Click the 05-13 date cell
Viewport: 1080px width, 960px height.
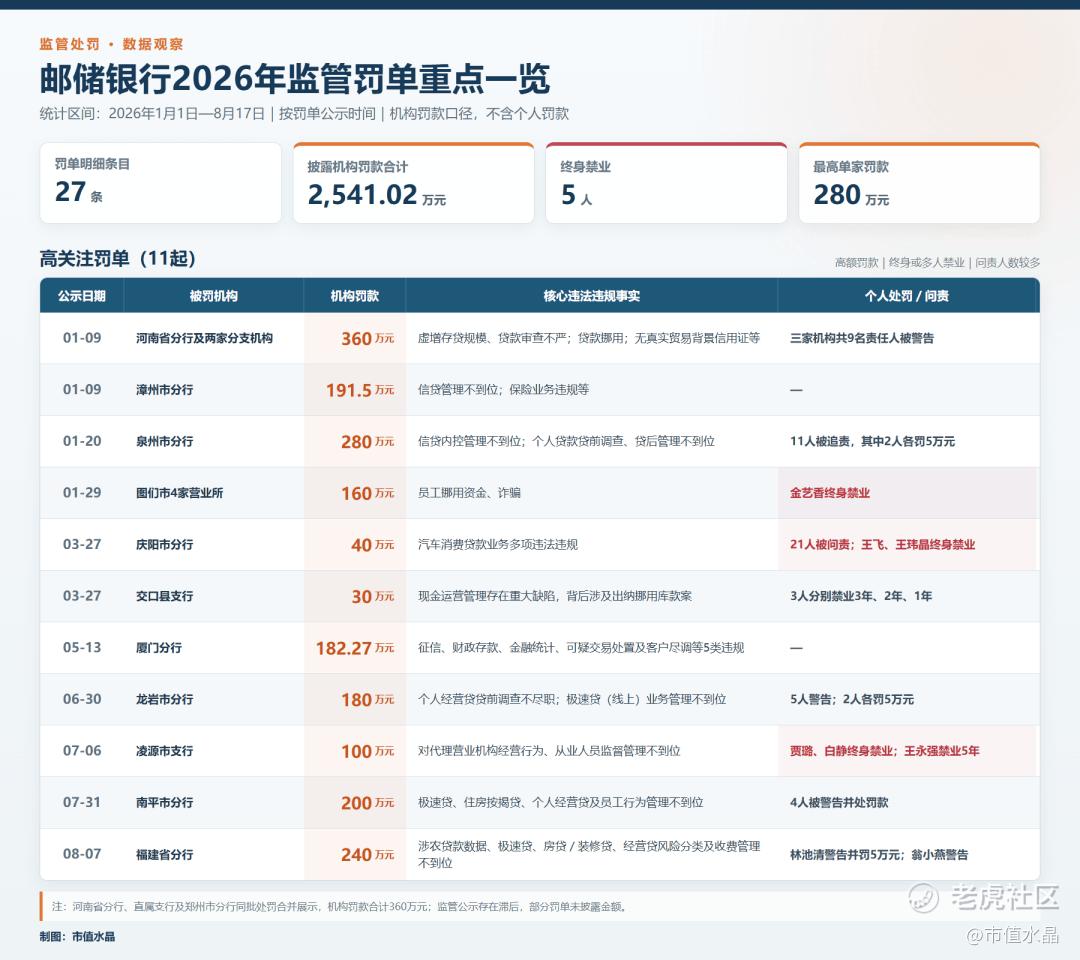tap(82, 647)
